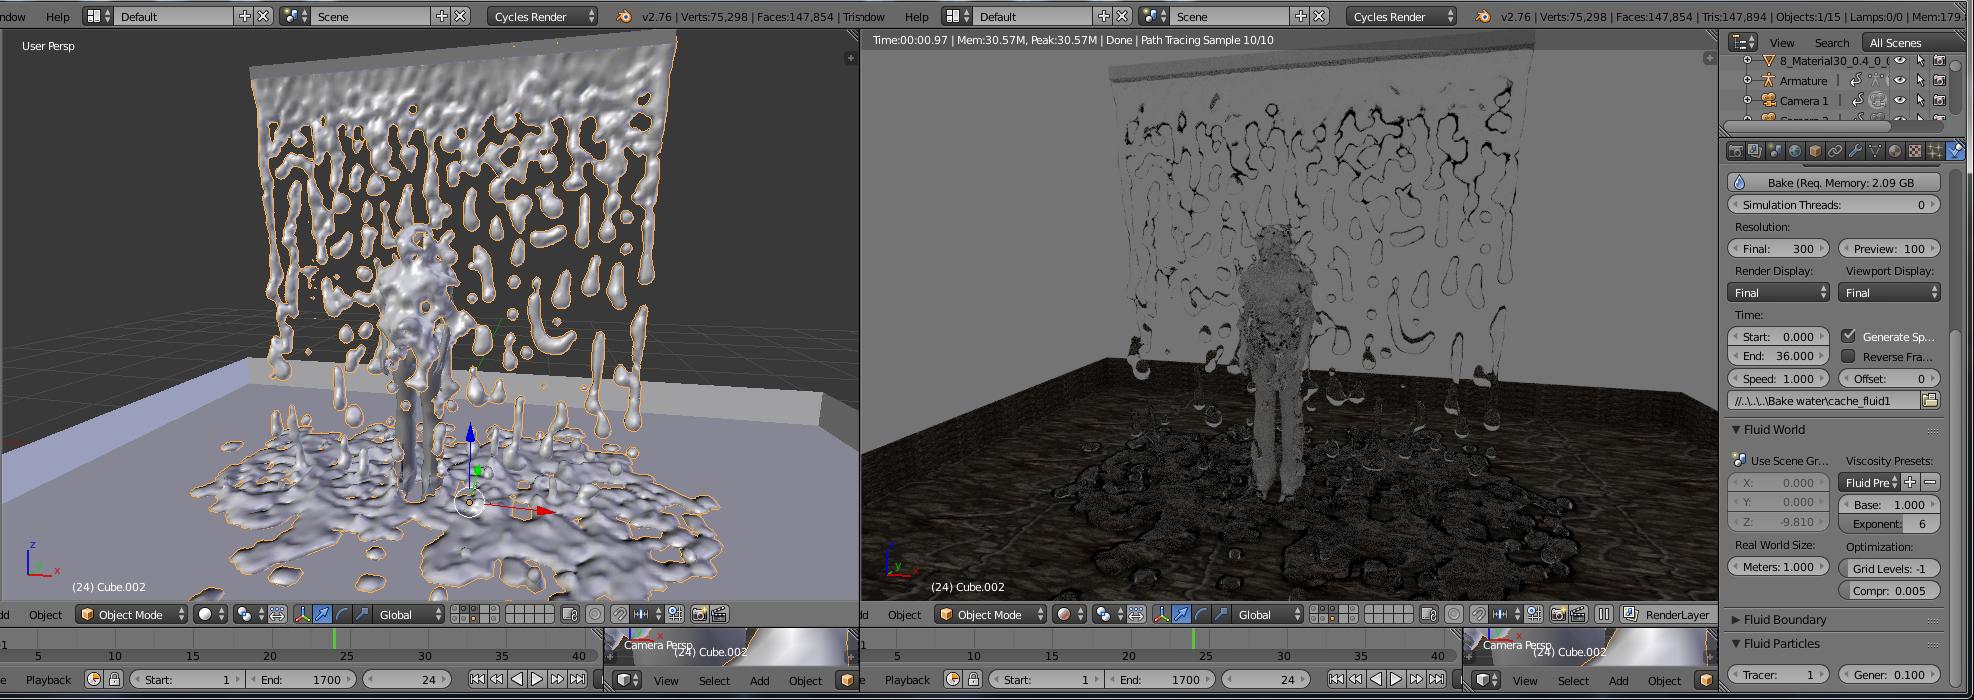Open the Render Display Final dropdown
1974x700 pixels.
tap(1778, 292)
